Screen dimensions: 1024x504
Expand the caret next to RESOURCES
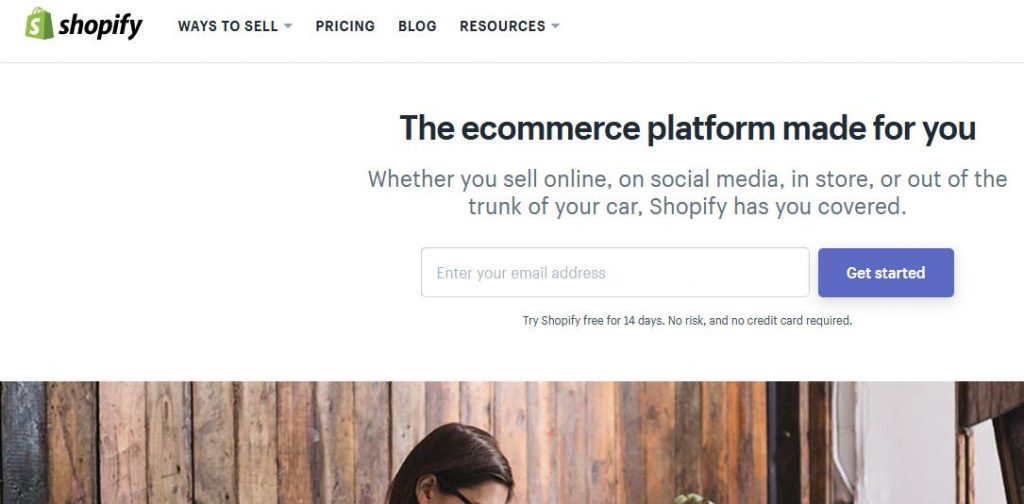(555, 26)
